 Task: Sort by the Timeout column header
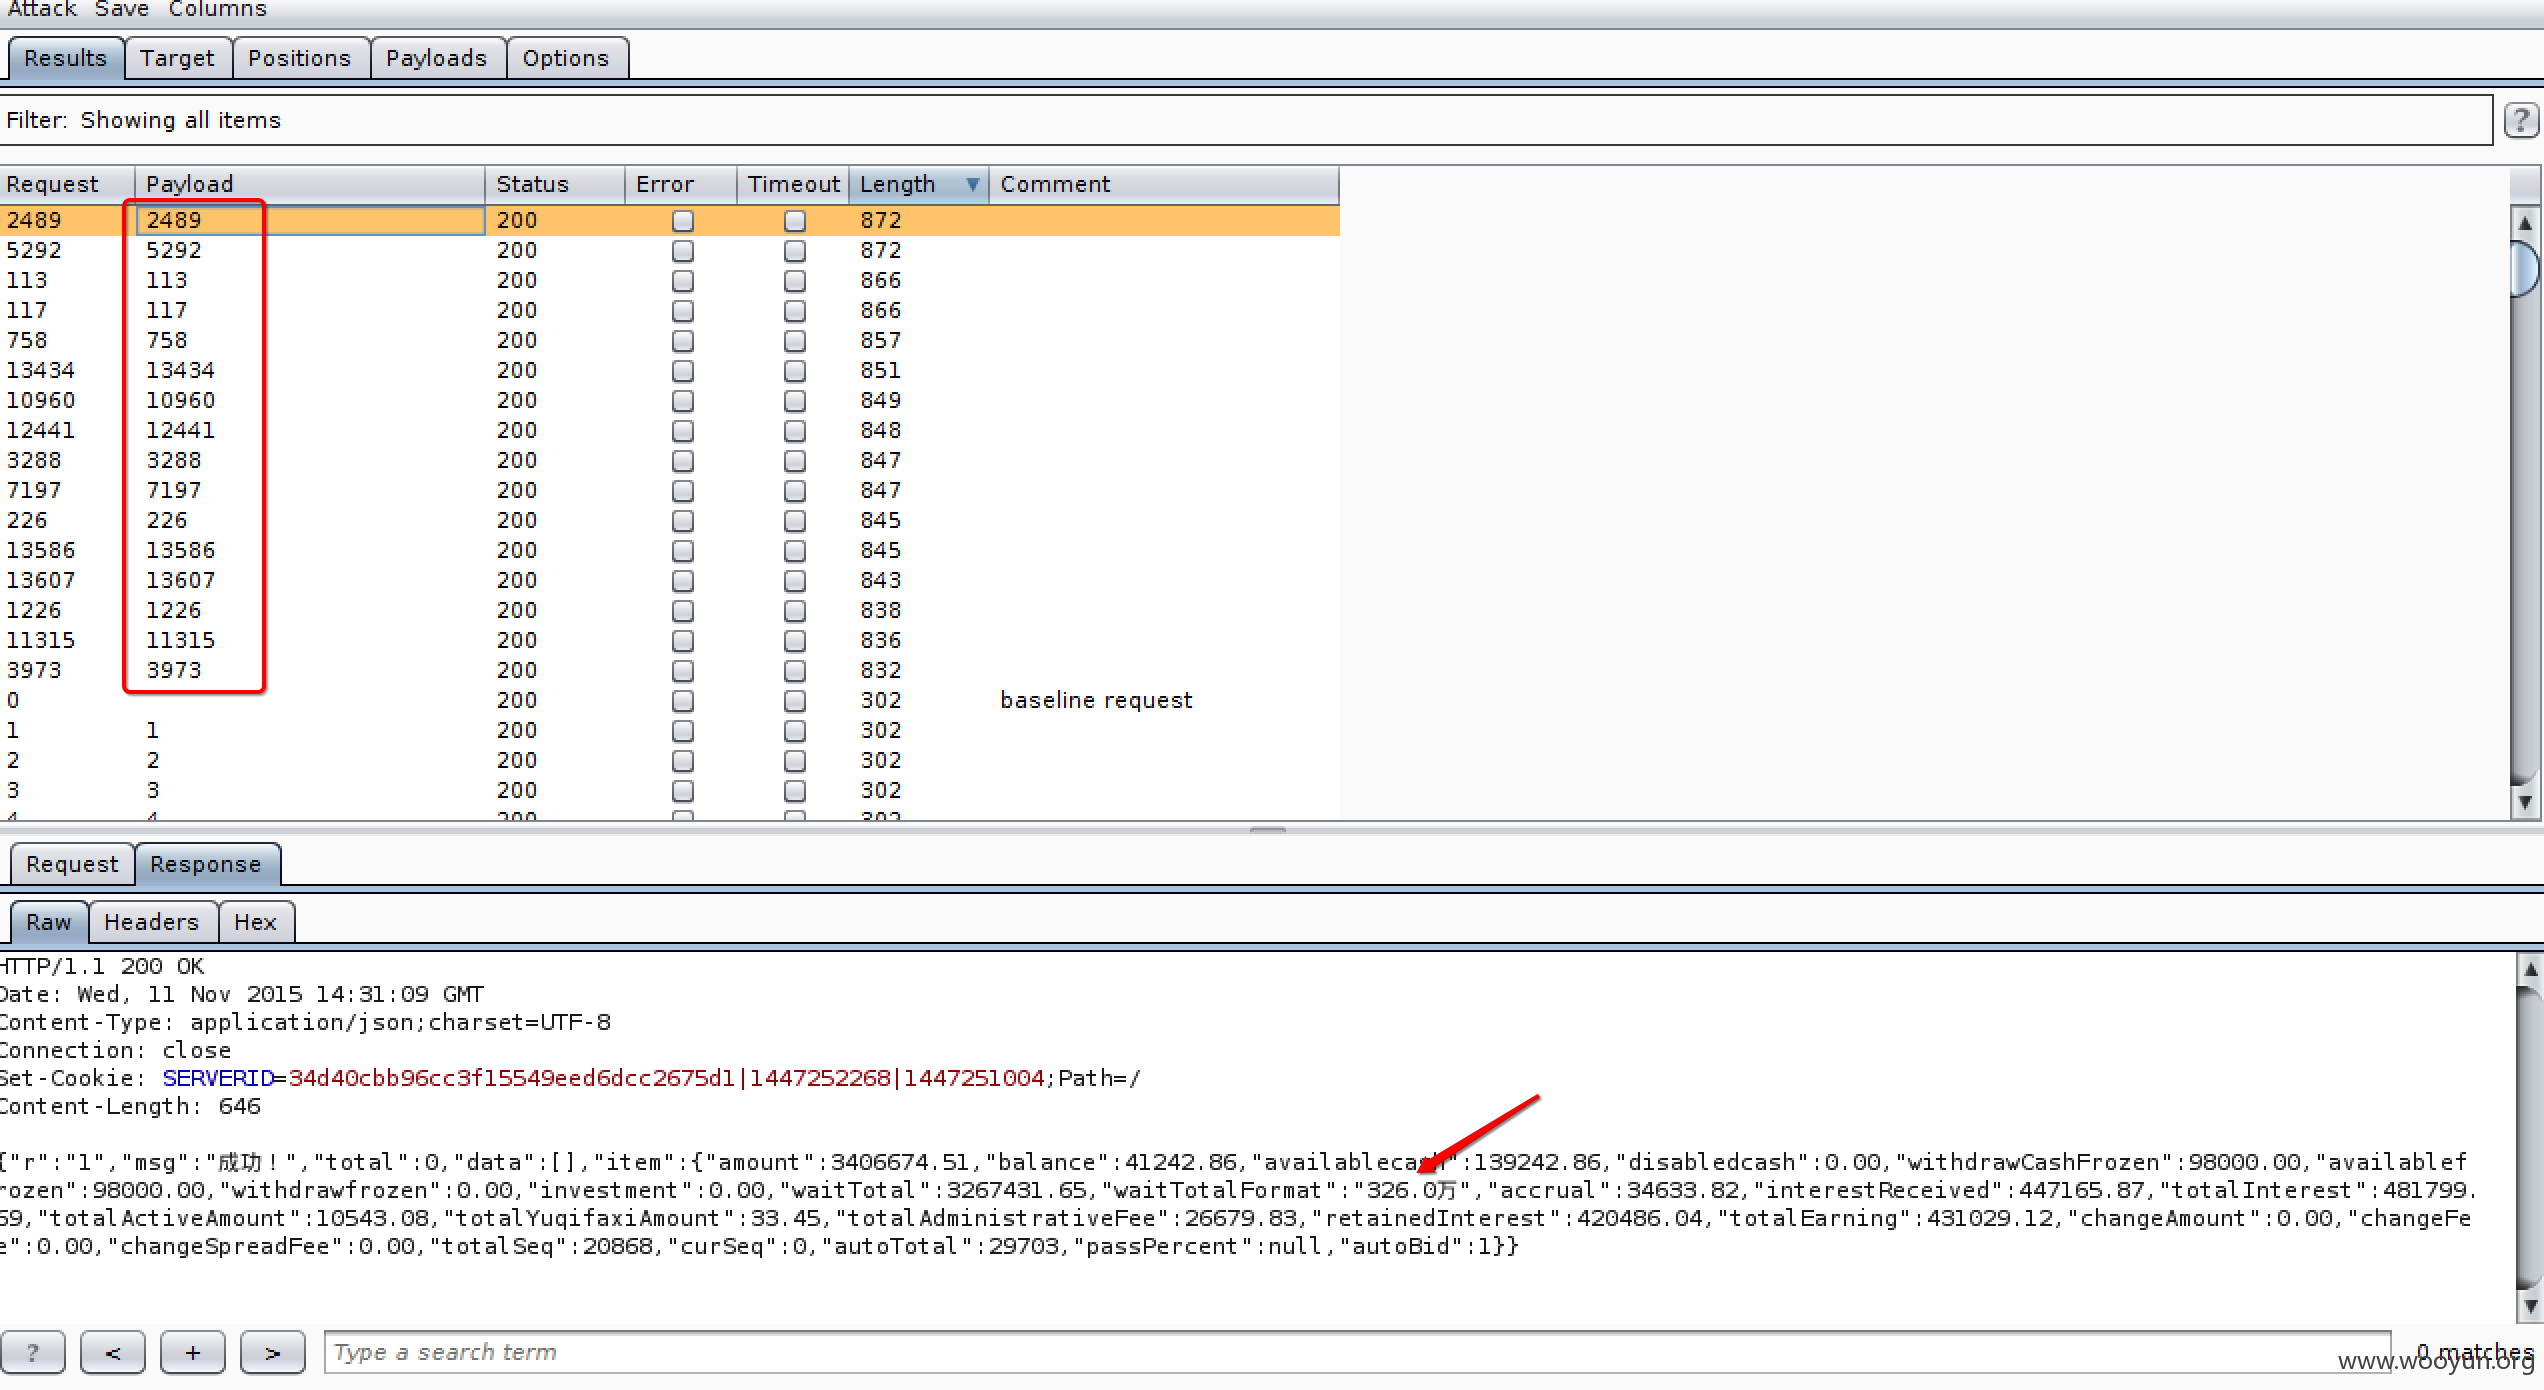(794, 185)
